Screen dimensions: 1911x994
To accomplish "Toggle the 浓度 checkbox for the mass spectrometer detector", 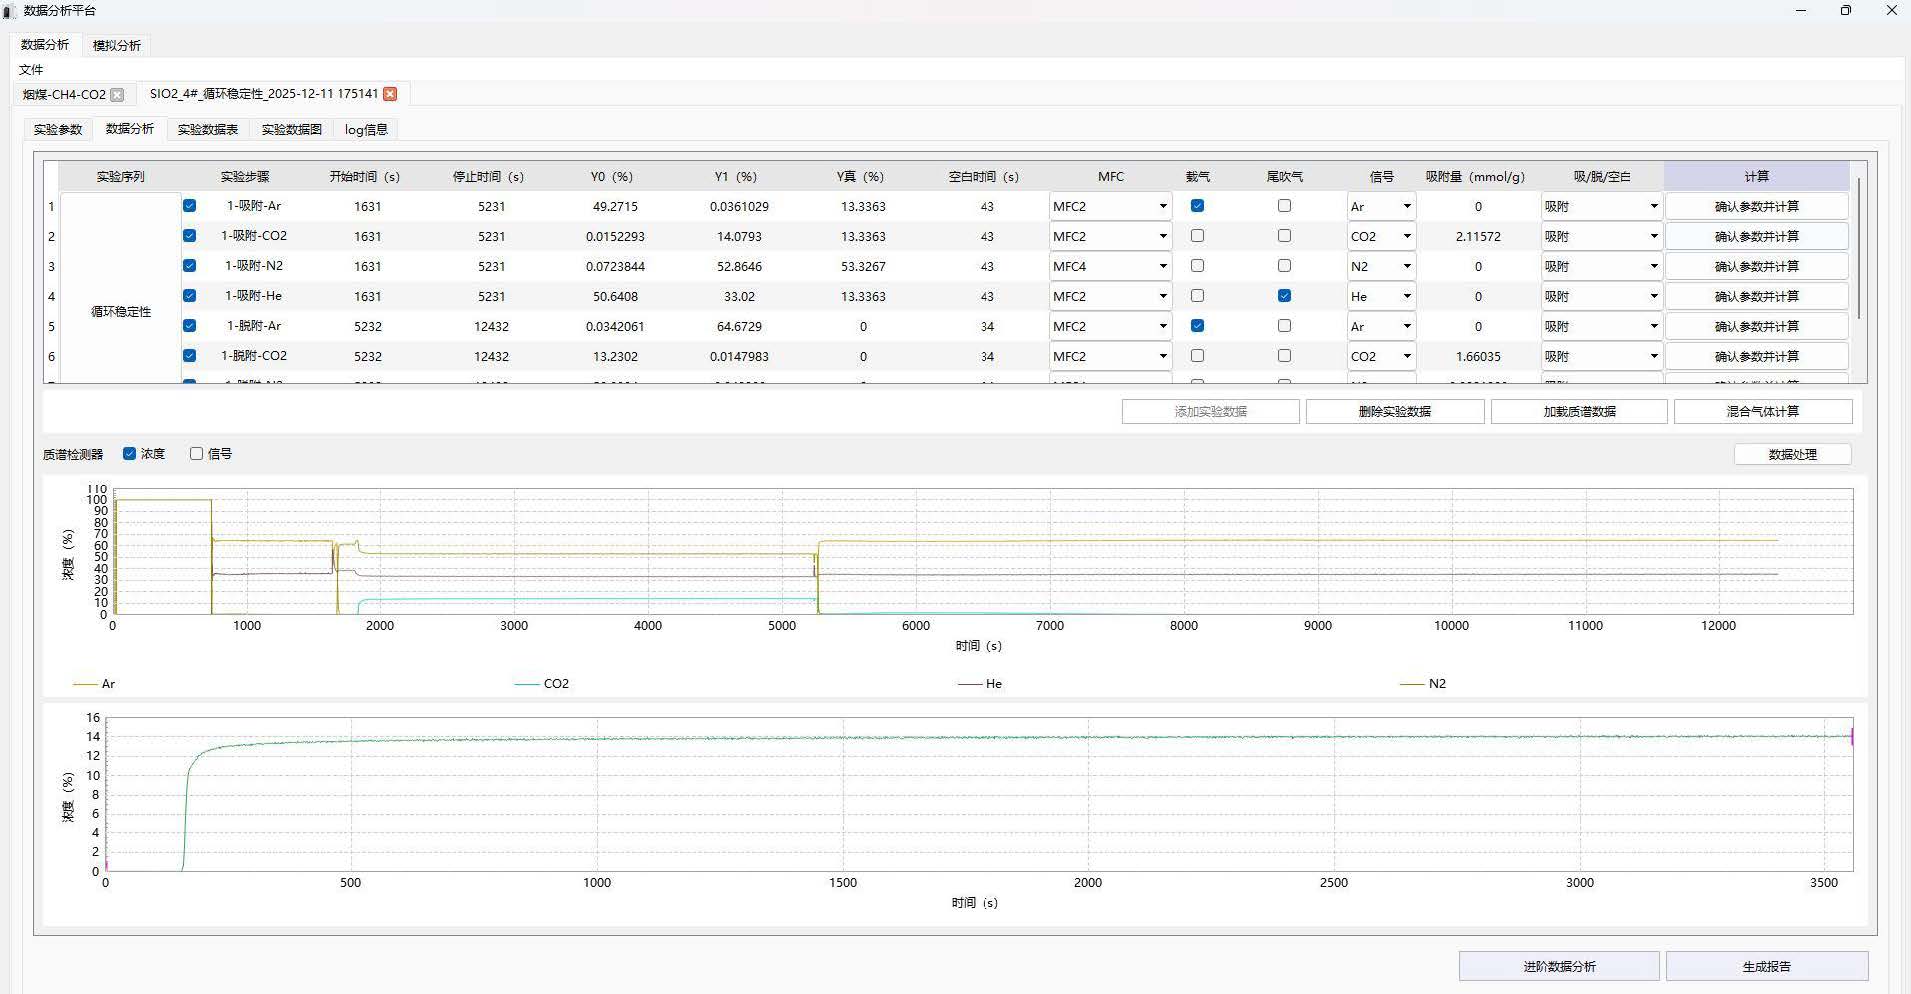I will [x=130, y=454].
